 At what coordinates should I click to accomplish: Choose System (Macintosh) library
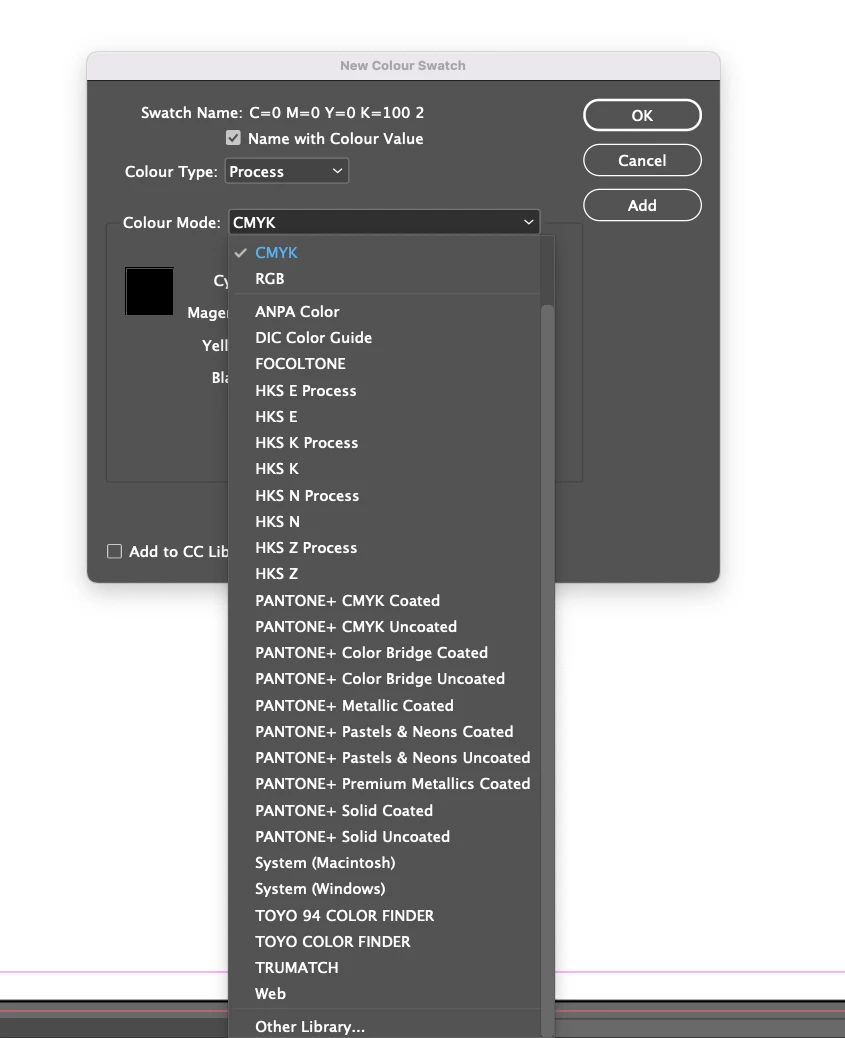click(384, 863)
